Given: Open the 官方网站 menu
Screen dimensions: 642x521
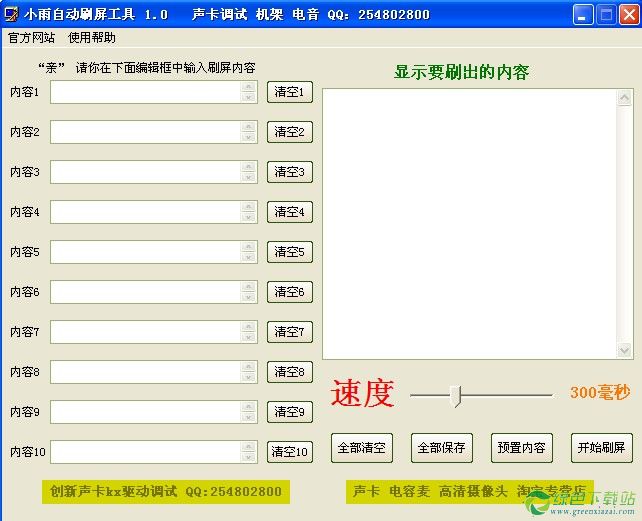Looking at the screenshot, I should 32,38.
